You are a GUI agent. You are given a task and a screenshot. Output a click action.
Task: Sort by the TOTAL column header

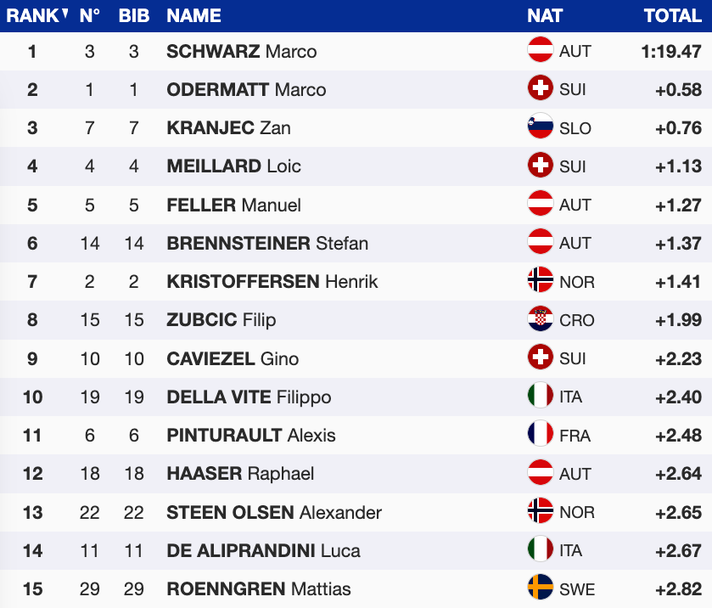[672, 16]
